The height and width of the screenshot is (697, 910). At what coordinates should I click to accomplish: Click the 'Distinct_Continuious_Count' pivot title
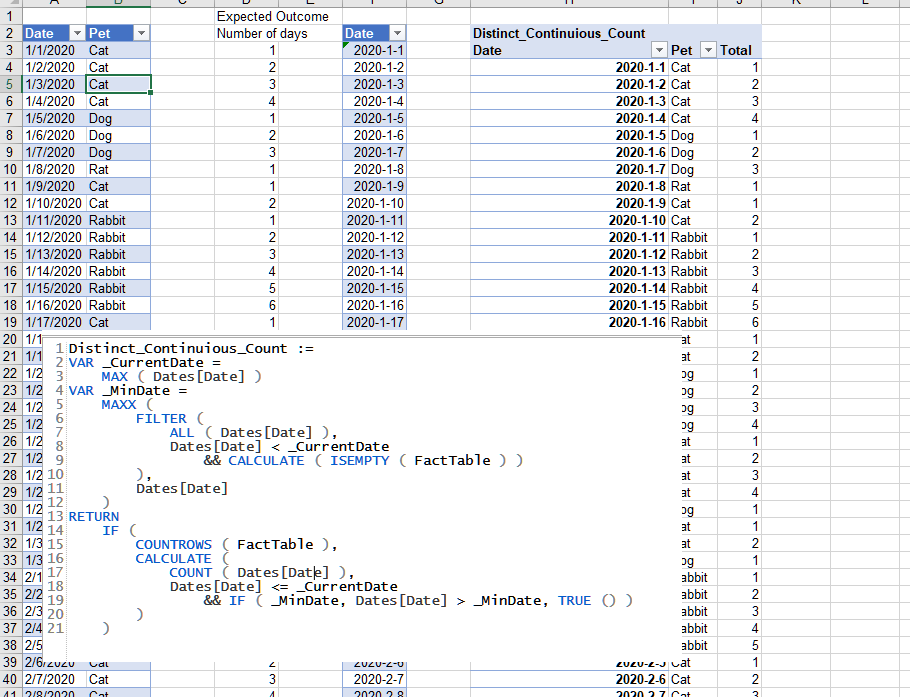pos(558,33)
